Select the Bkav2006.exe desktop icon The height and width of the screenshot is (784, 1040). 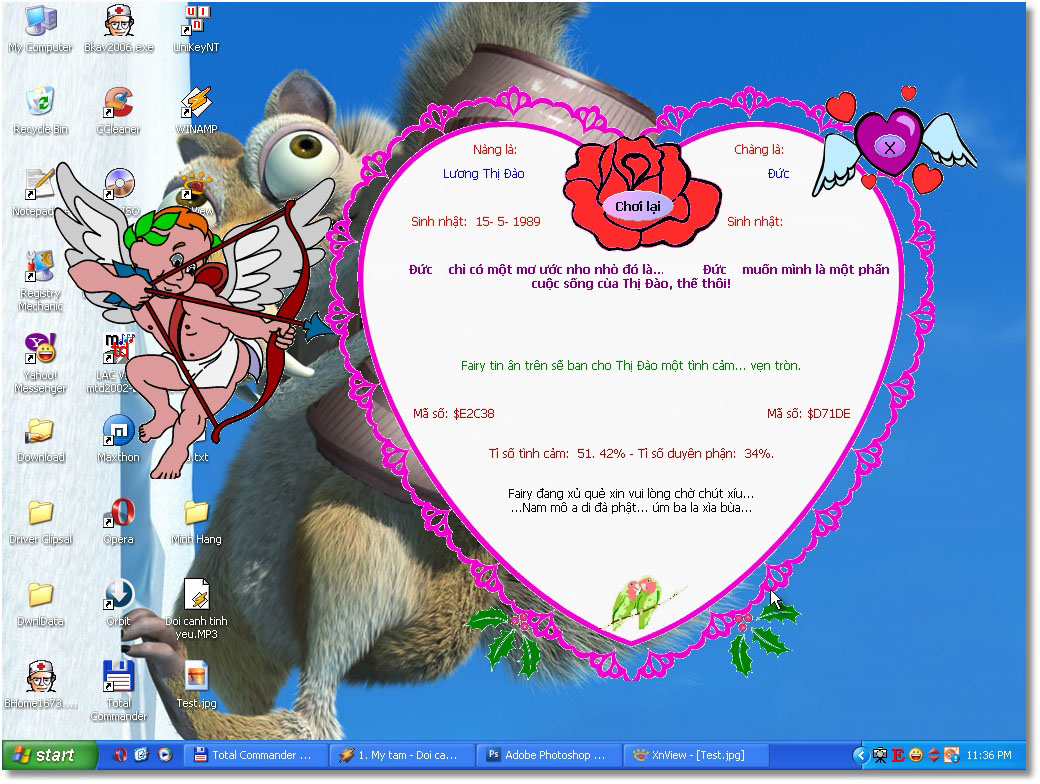[119, 29]
